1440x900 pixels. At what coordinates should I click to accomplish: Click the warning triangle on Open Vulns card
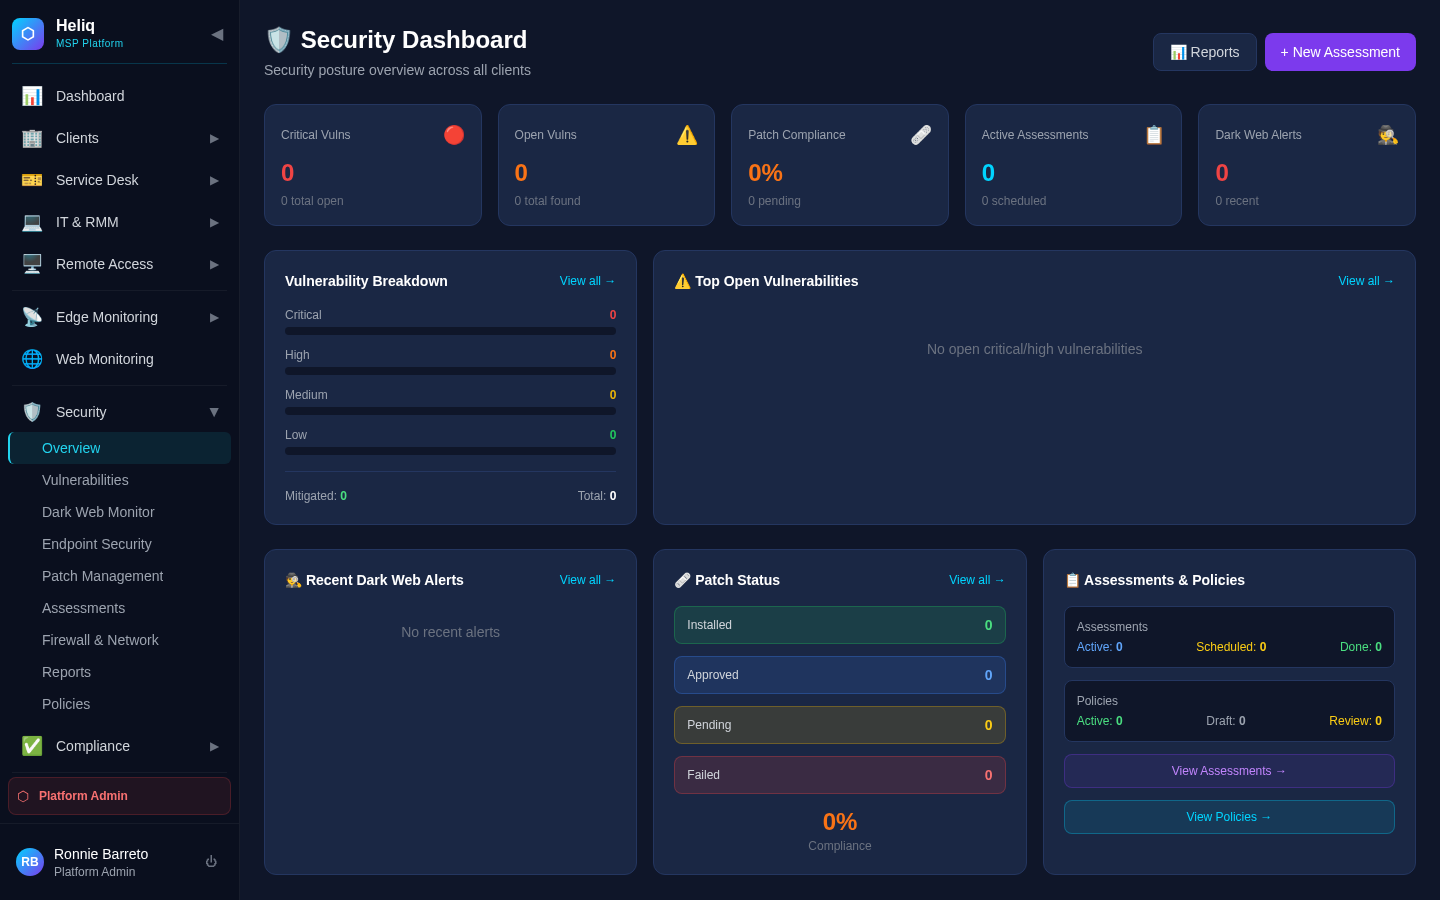687,134
